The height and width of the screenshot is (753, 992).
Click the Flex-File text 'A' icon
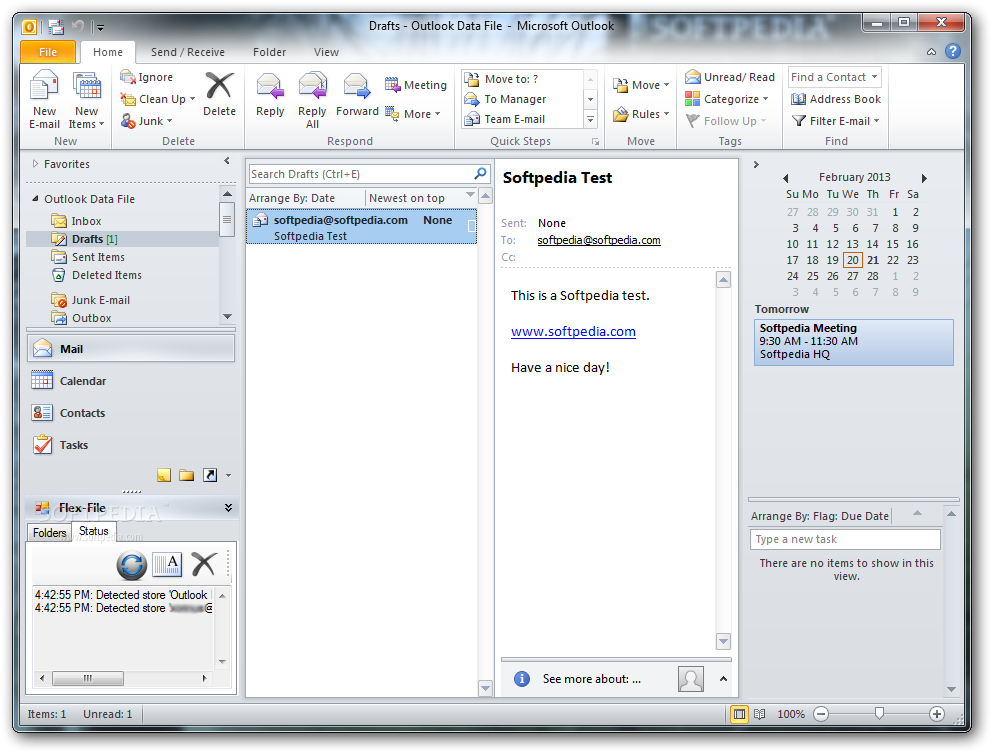coord(167,564)
